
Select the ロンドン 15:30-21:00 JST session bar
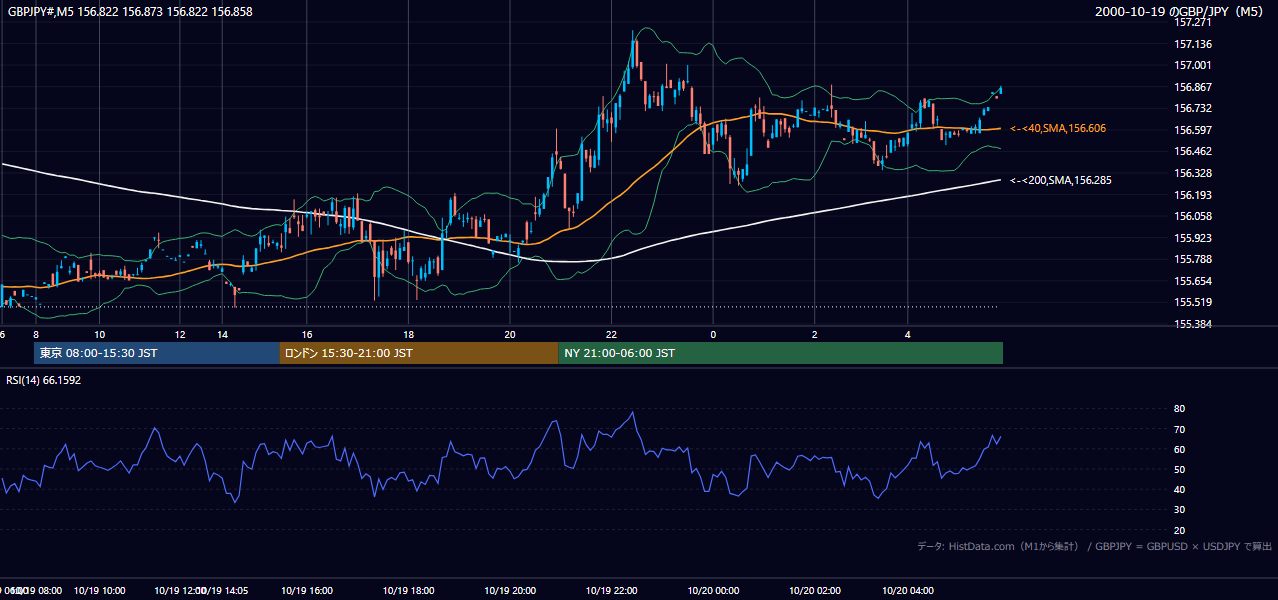tap(418, 353)
